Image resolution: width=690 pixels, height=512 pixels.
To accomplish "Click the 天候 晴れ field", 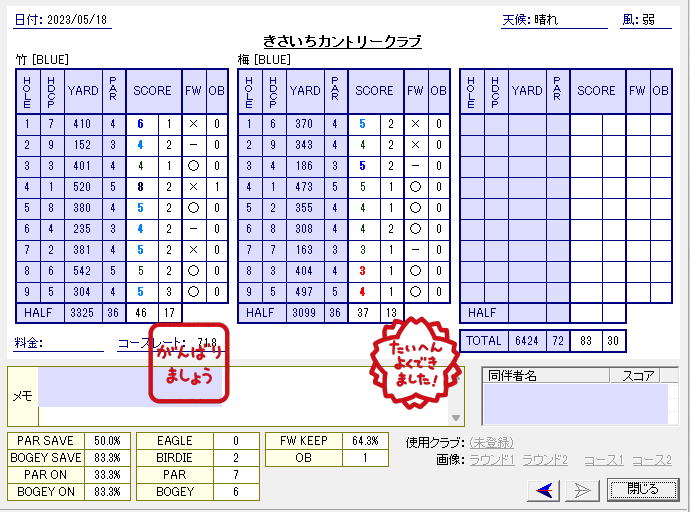I will point(554,20).
